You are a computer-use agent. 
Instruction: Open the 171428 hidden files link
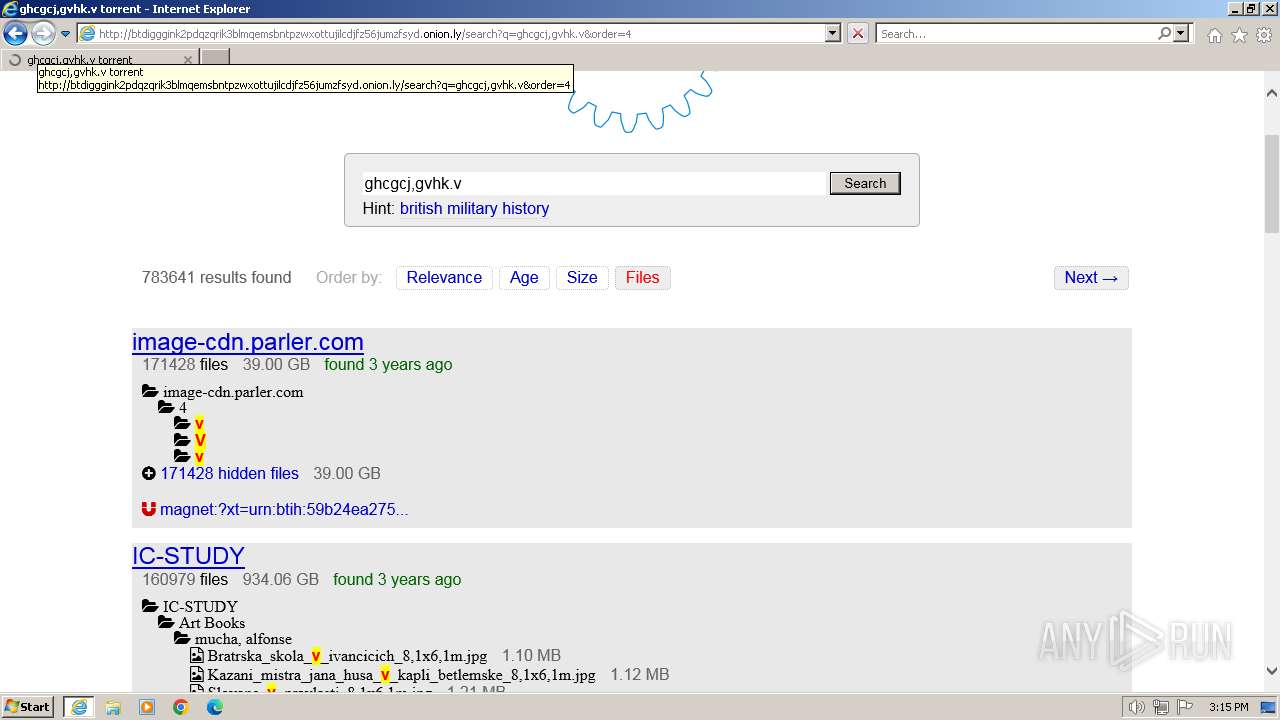pyautogui.click(x=229, y=473)
